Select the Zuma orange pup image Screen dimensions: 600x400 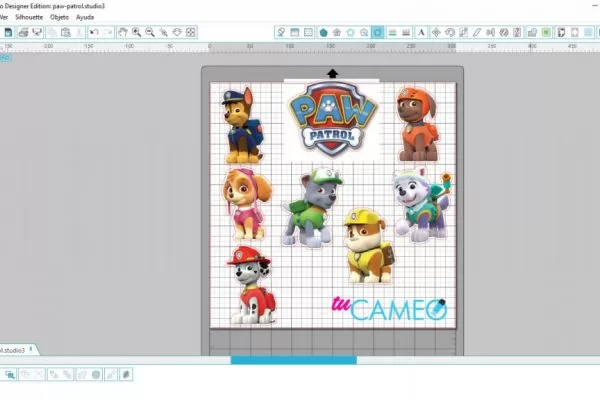pos(417,124)
